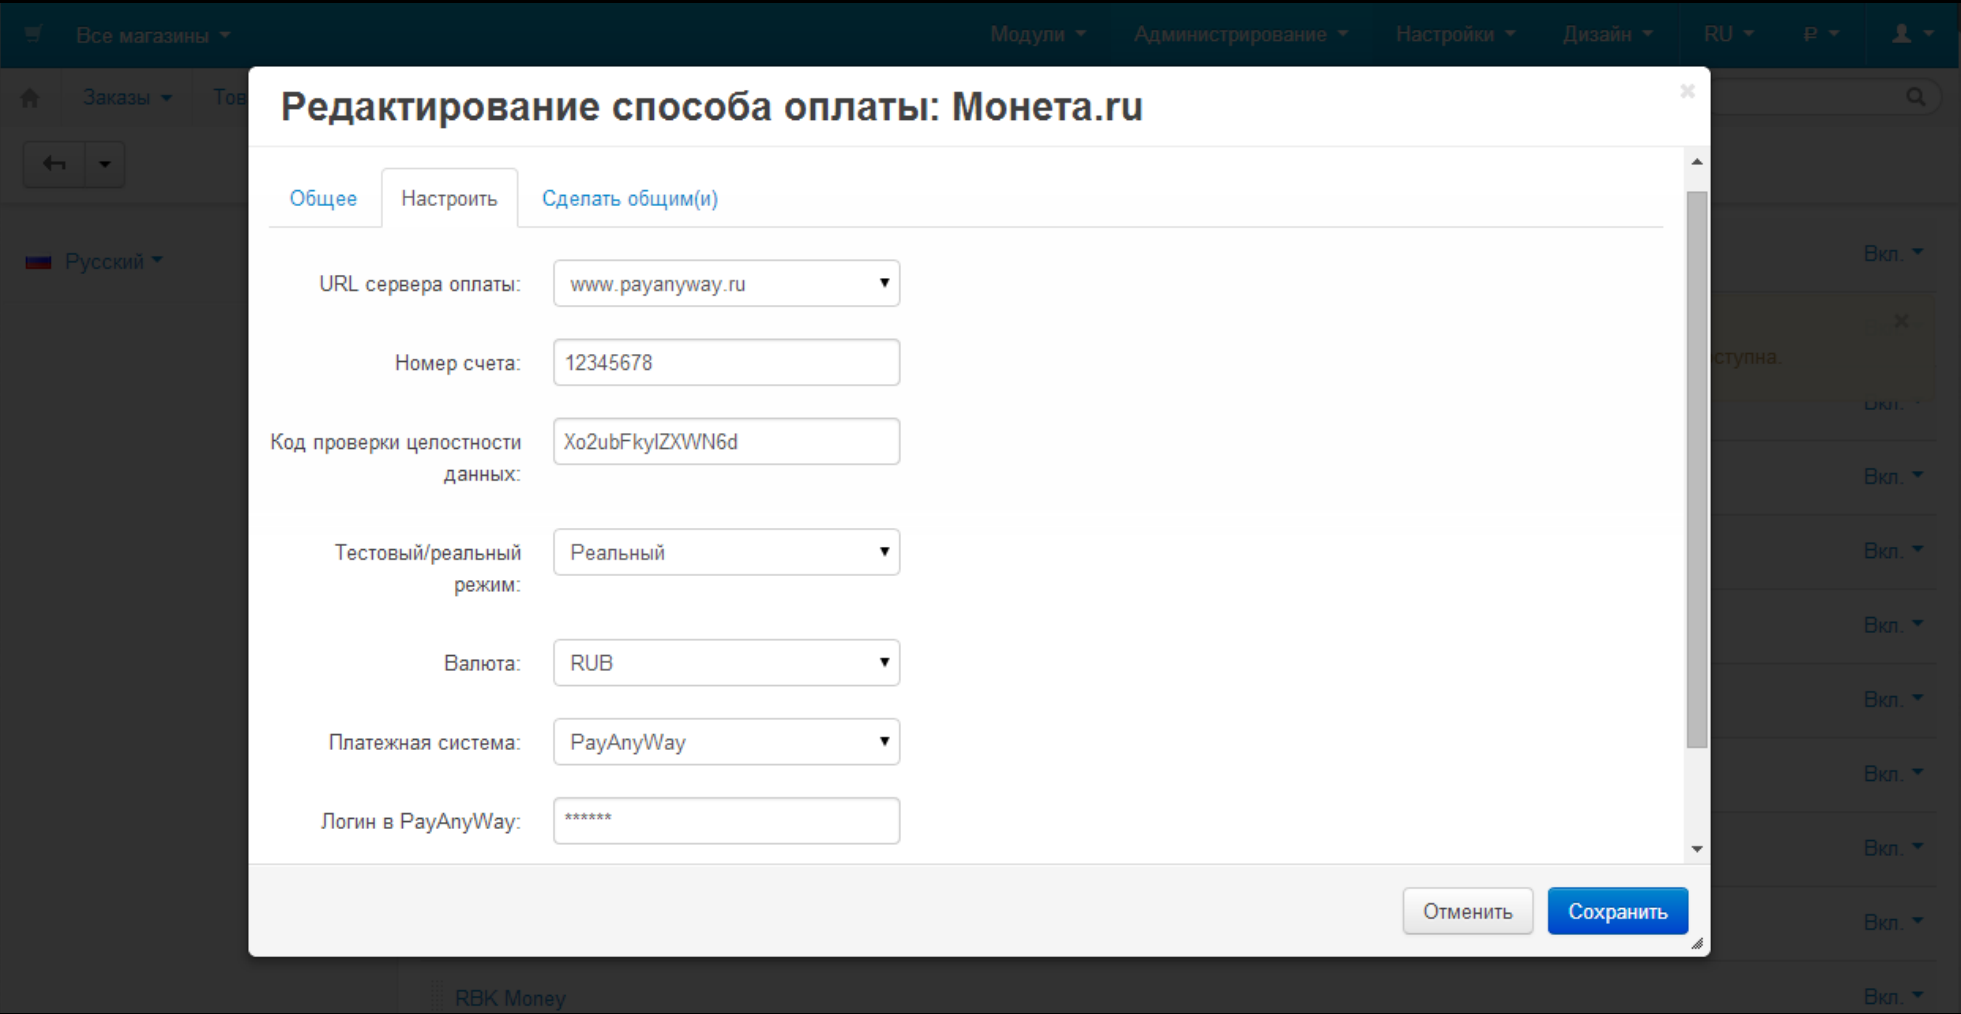This screenshot has height=1014, width=1961.
Task: Open the dropdown next to back arrow
Action: [105, 164]
